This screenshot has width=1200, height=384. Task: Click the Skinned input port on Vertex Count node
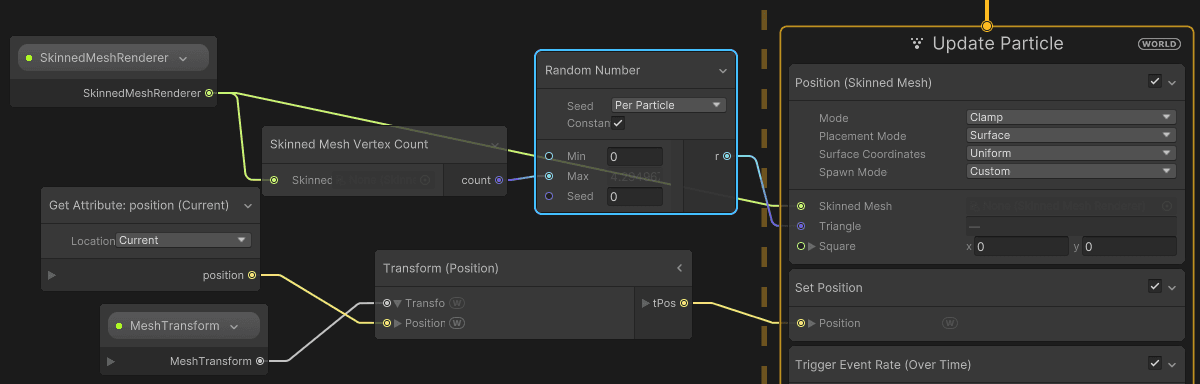pyautogui.click(x=274, y=180)
